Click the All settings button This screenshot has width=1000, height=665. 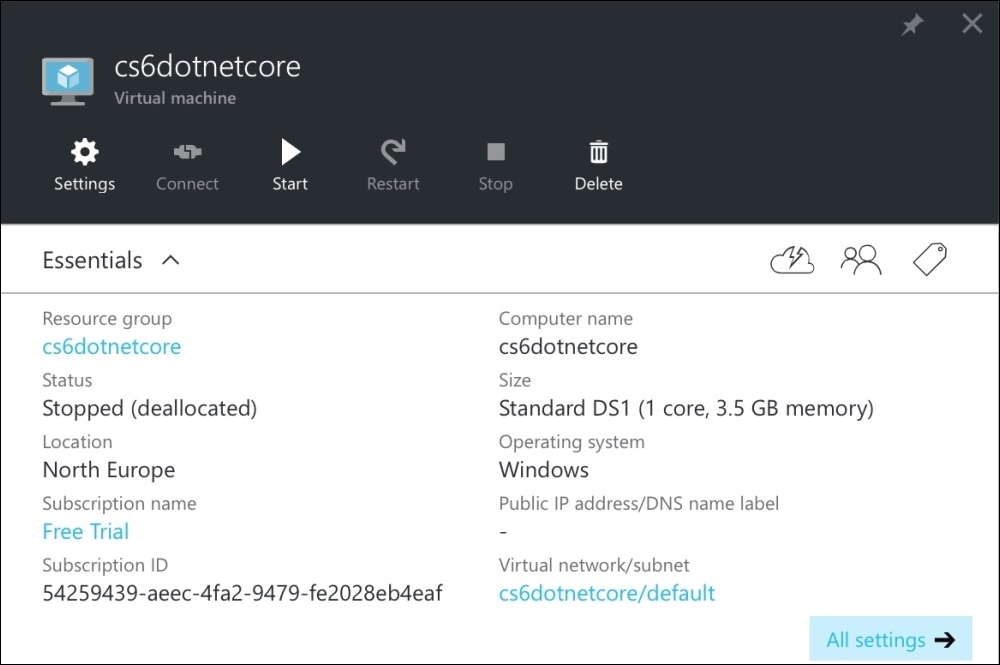click(890, 639)
